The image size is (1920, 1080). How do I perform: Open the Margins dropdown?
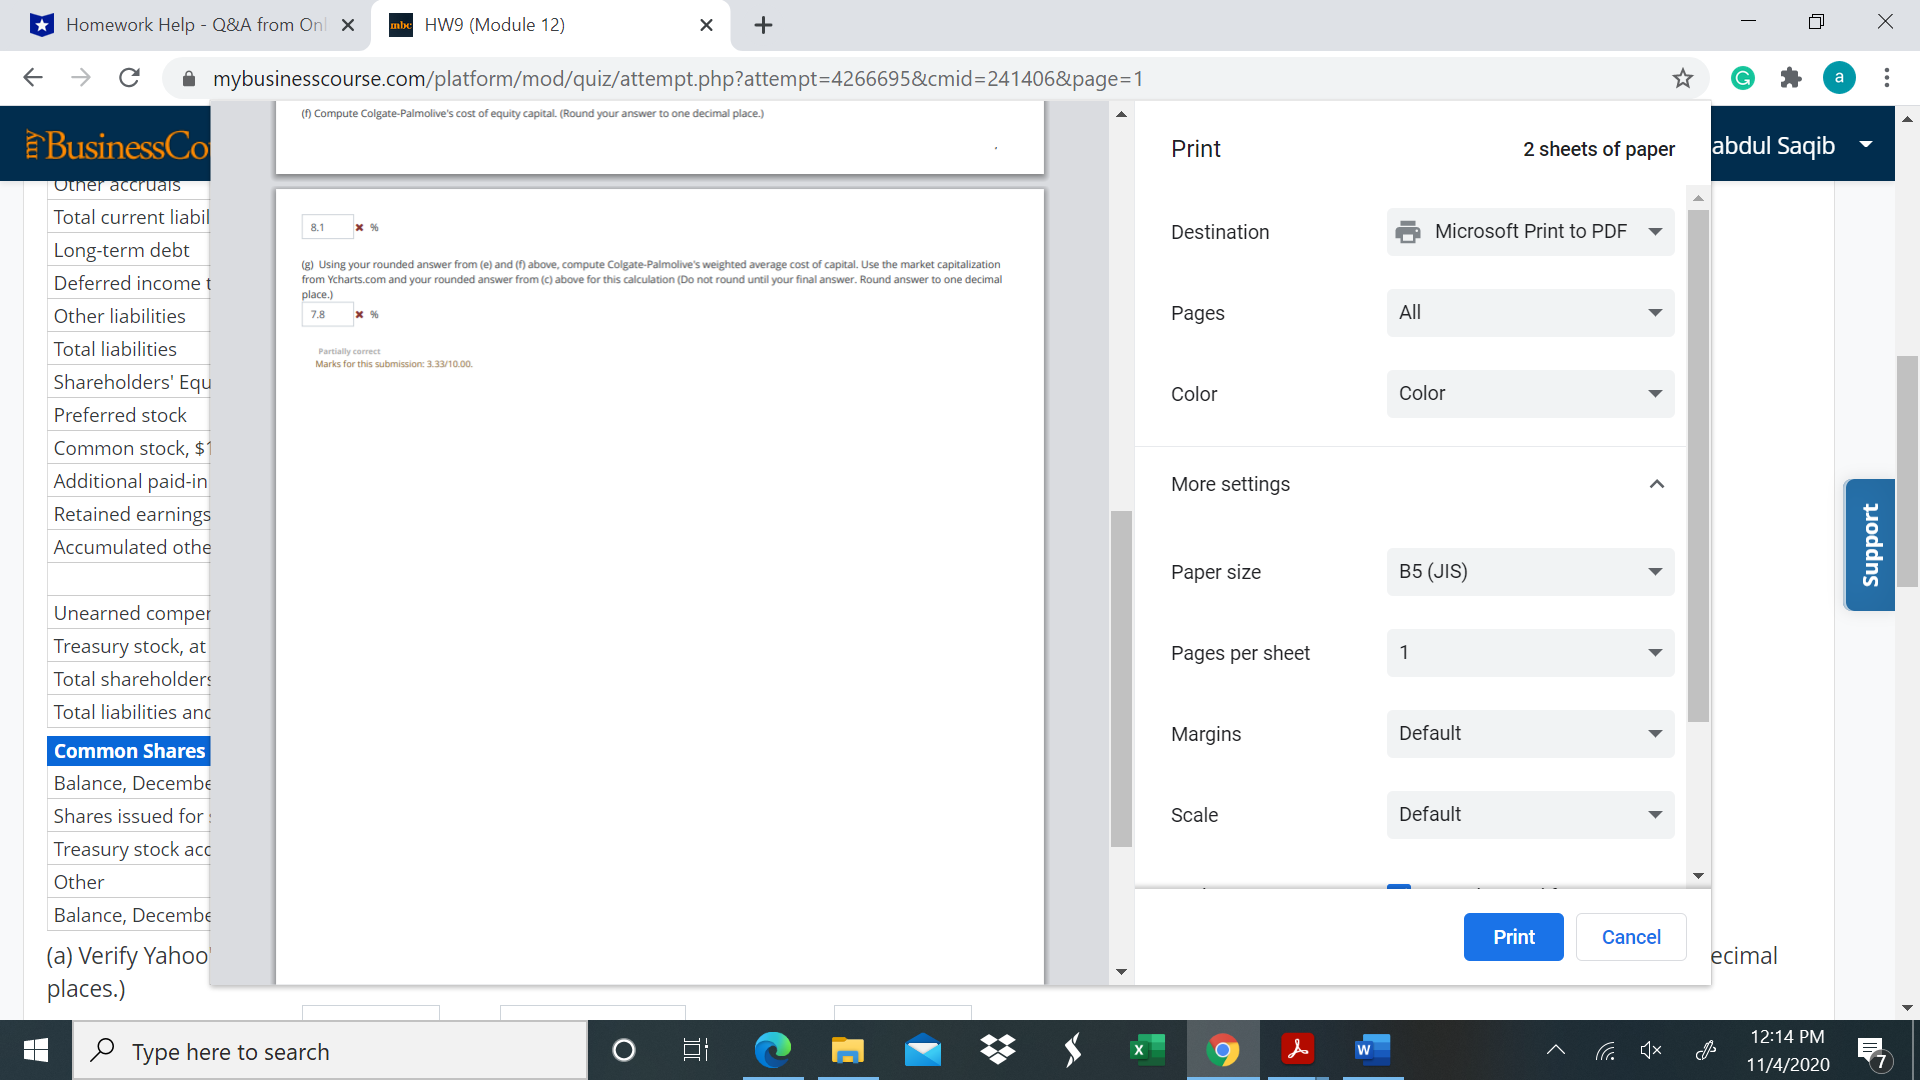(1529, 734)
